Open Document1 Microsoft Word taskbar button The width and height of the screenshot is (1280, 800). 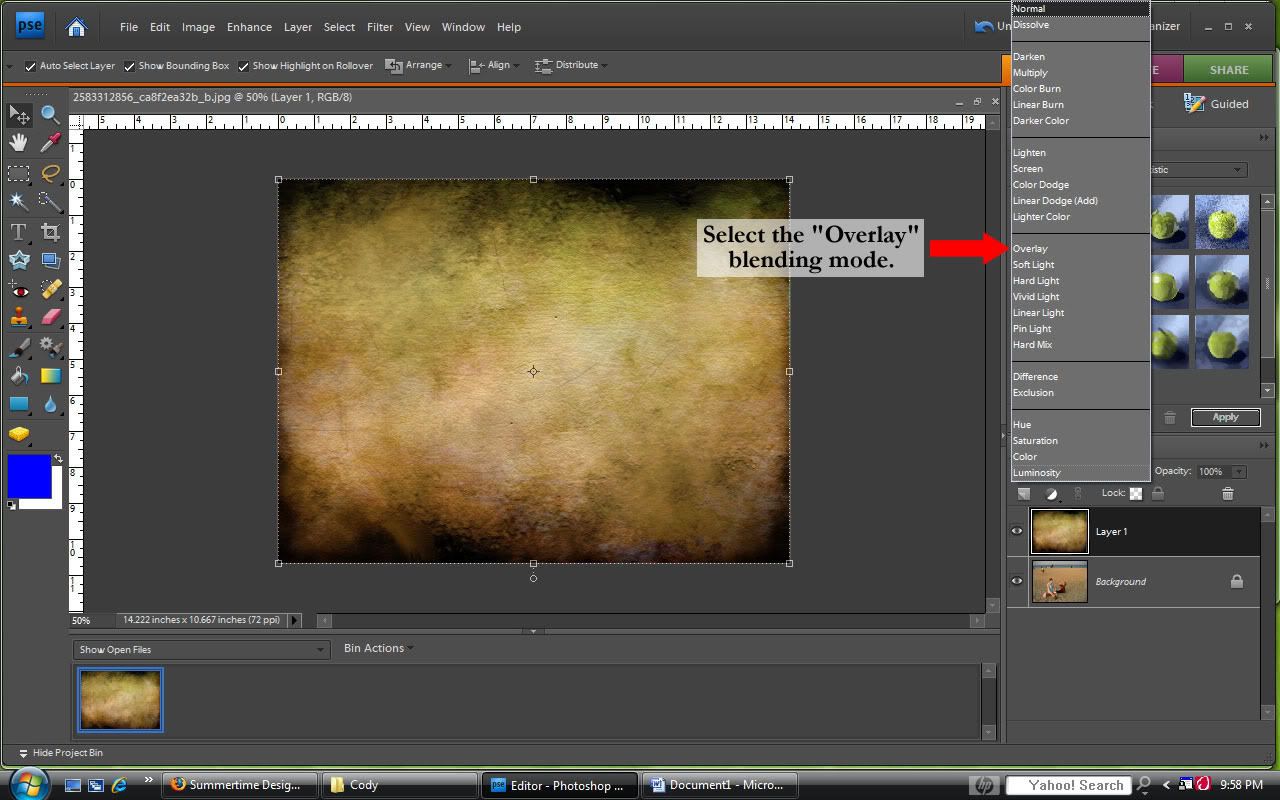[720, 785]
